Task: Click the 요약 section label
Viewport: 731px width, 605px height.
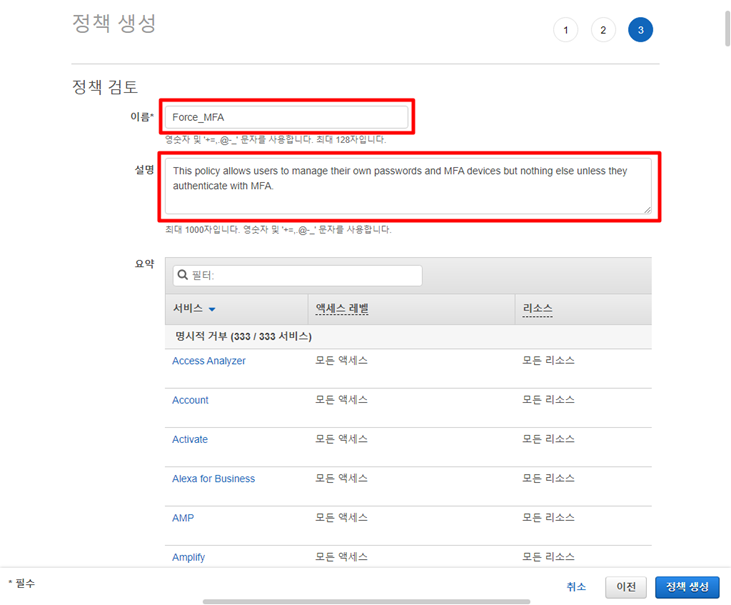Action: coord(144,264)
